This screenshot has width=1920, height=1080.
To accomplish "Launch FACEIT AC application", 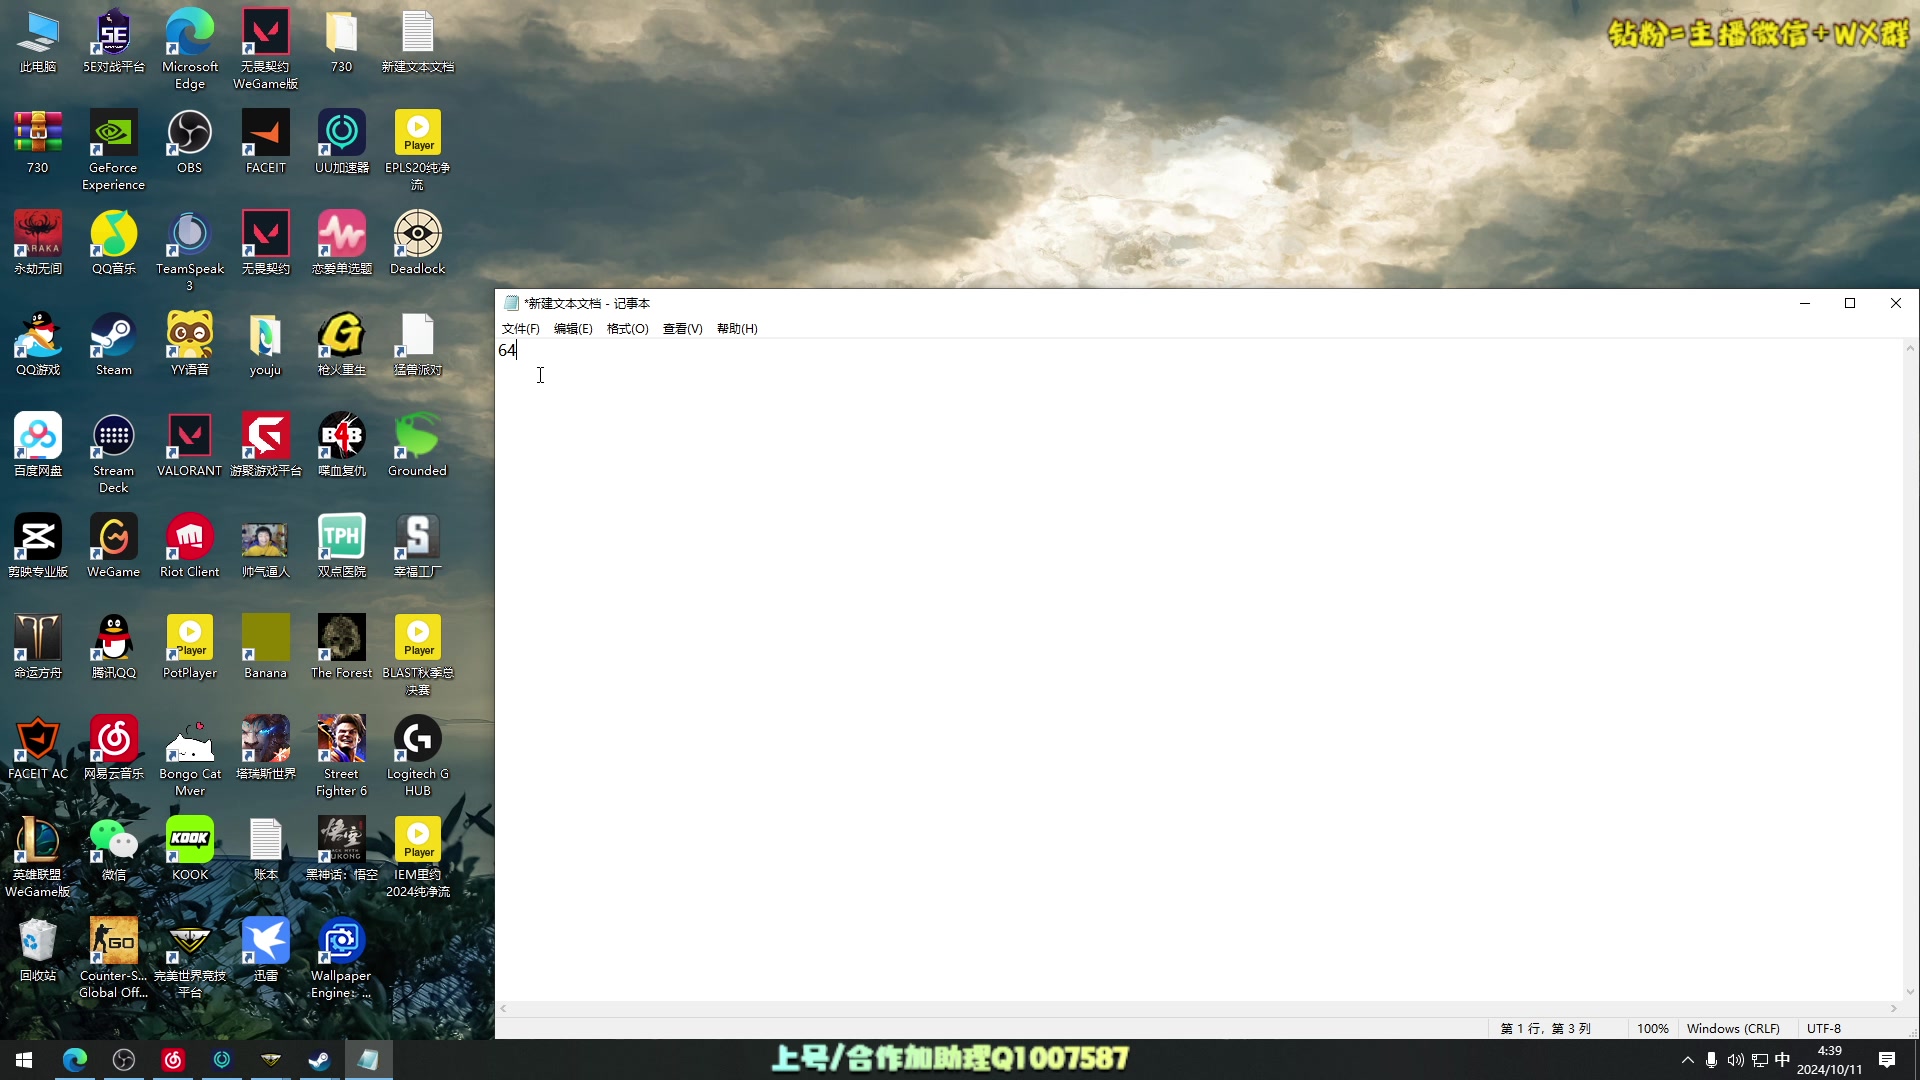I will click(37, 756).
